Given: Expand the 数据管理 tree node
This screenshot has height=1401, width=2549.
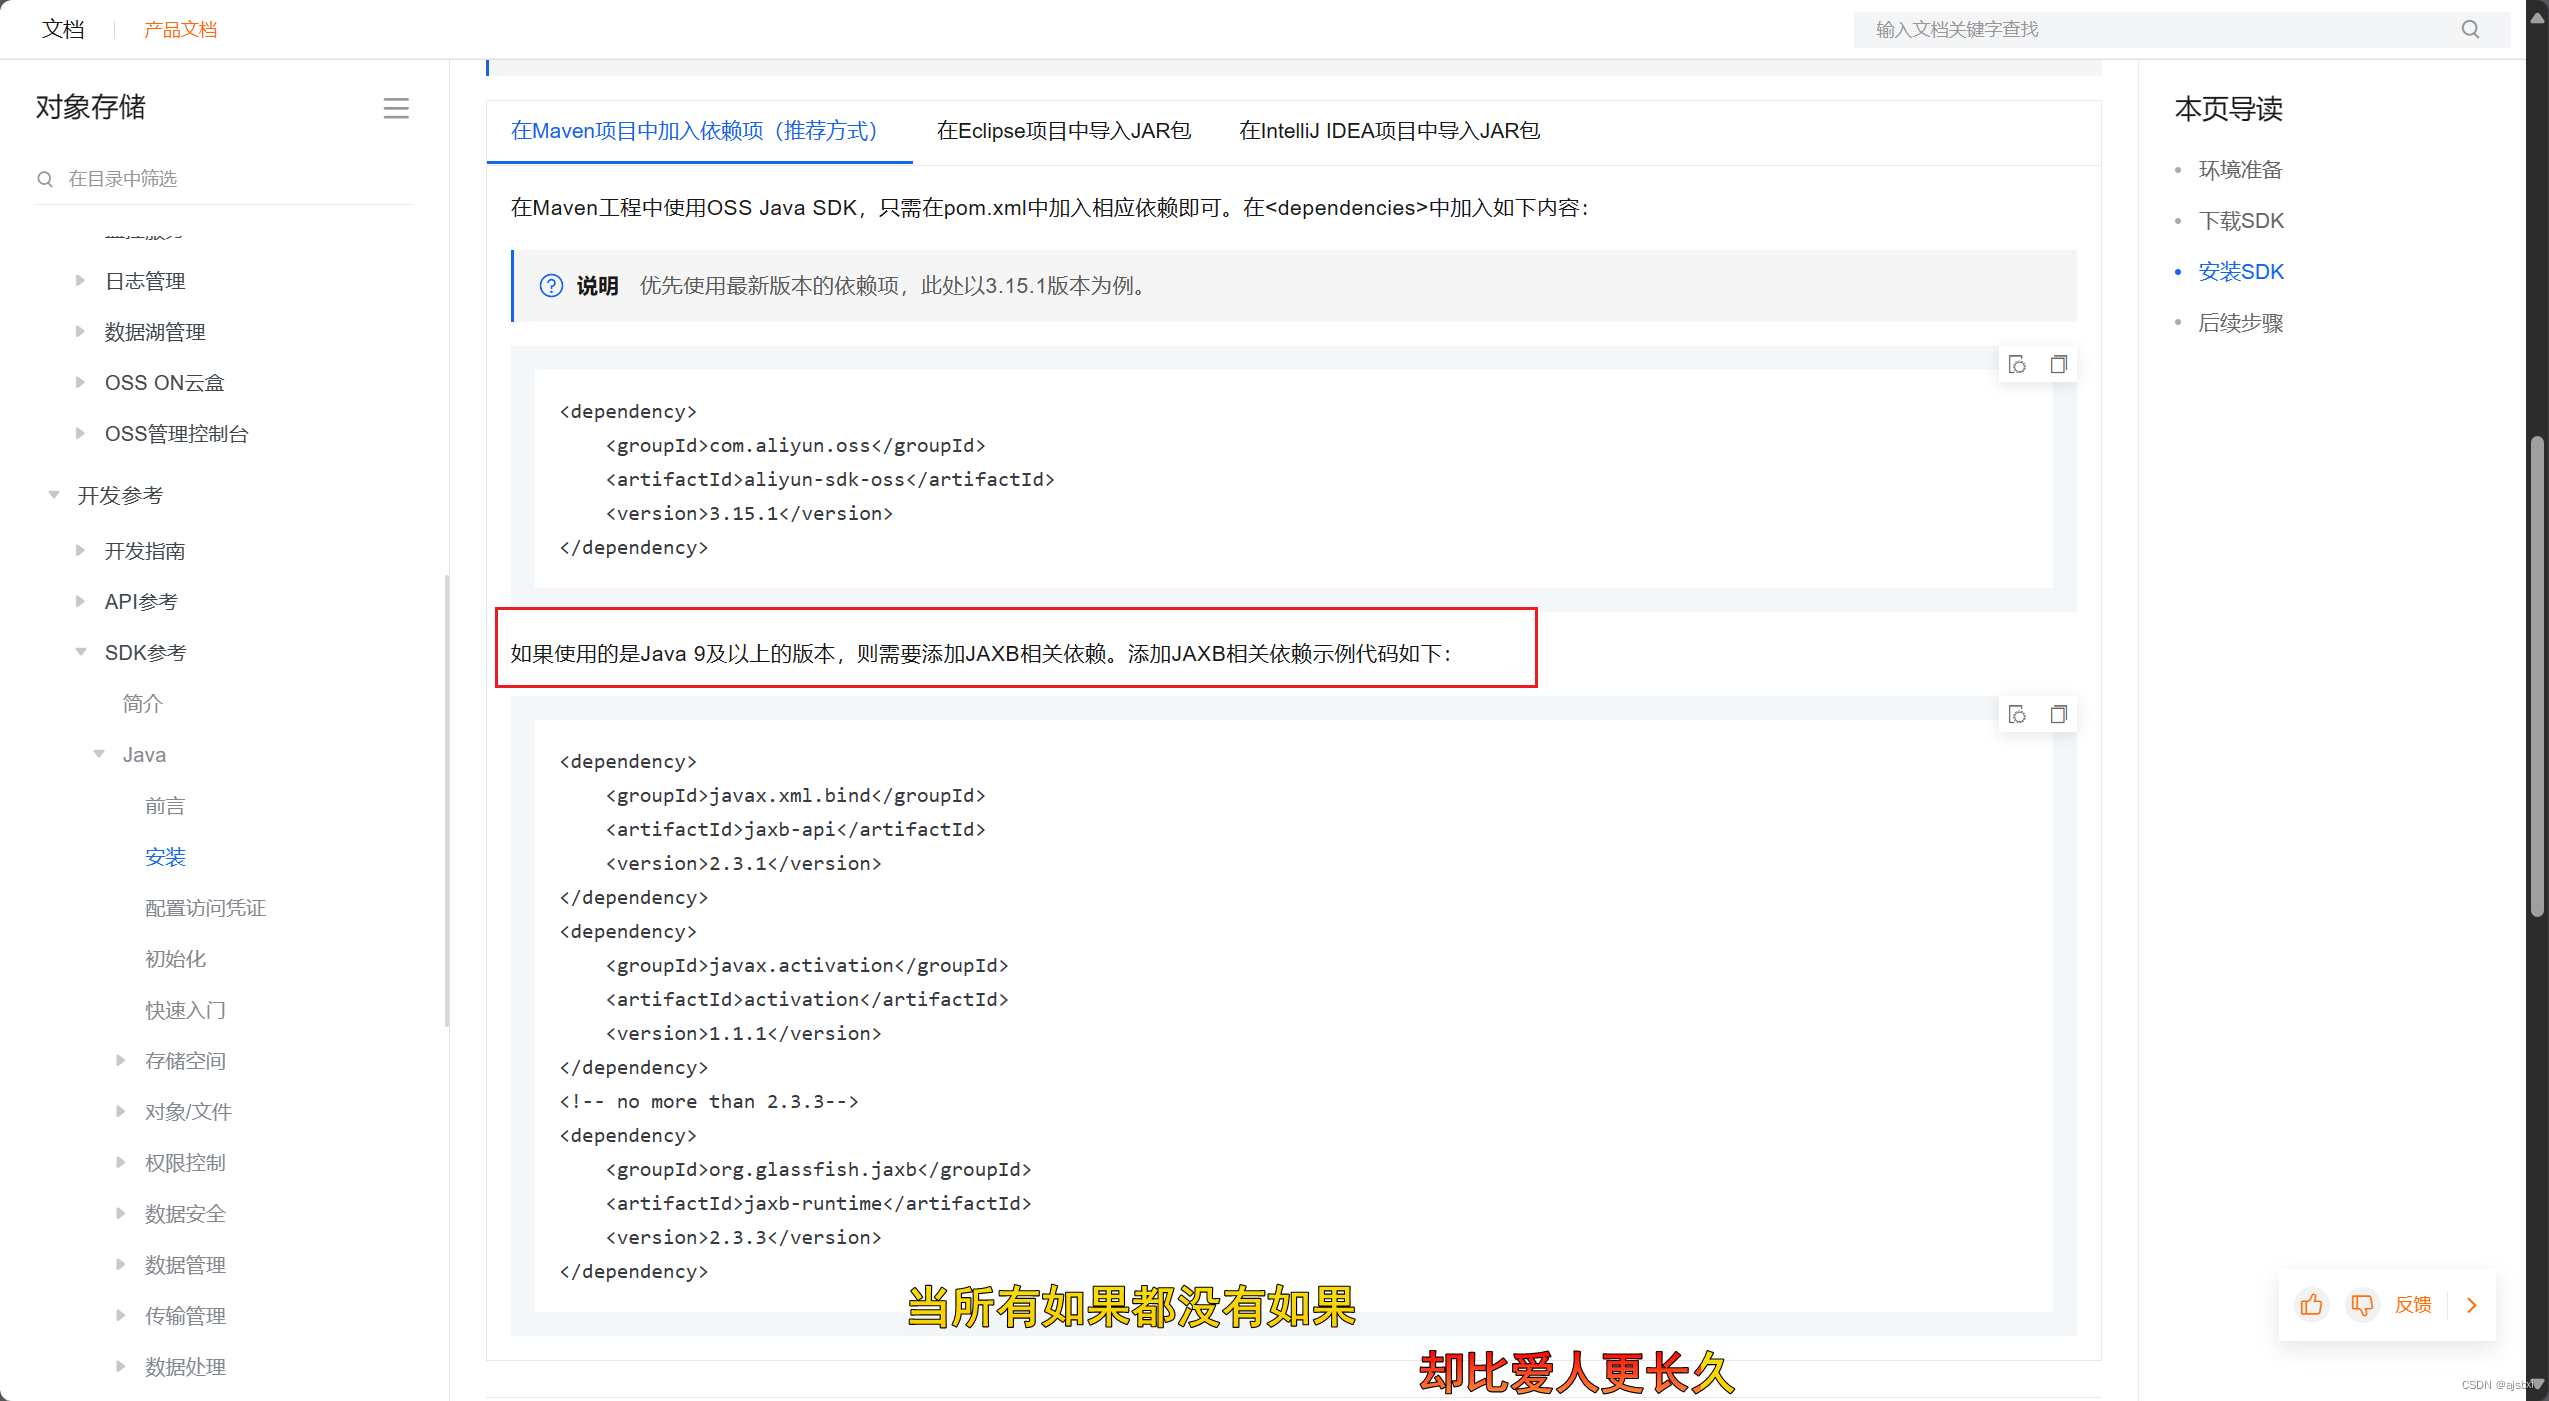Looking at the screenshot, I should pos(120,1265).
